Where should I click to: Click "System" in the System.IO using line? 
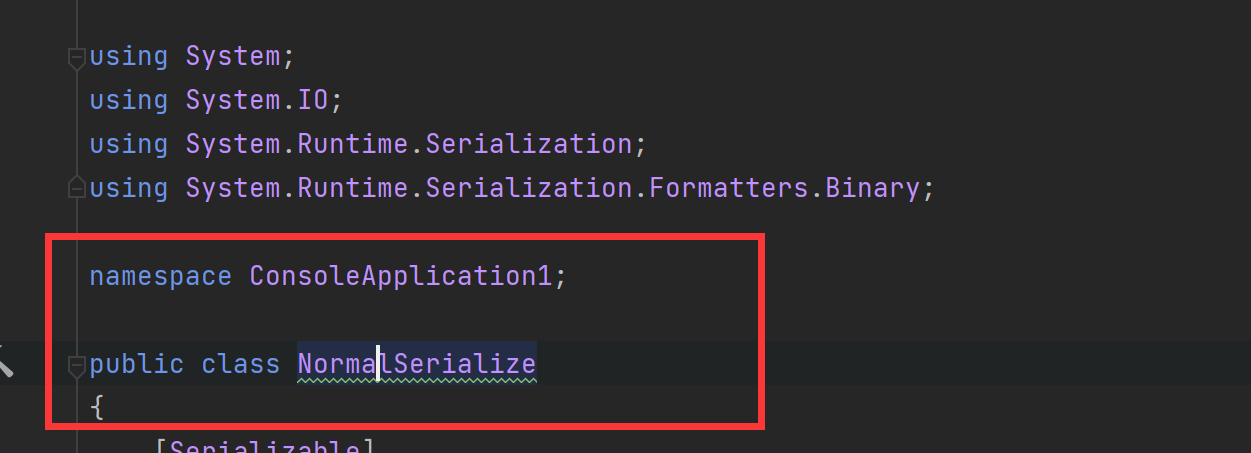233,100
